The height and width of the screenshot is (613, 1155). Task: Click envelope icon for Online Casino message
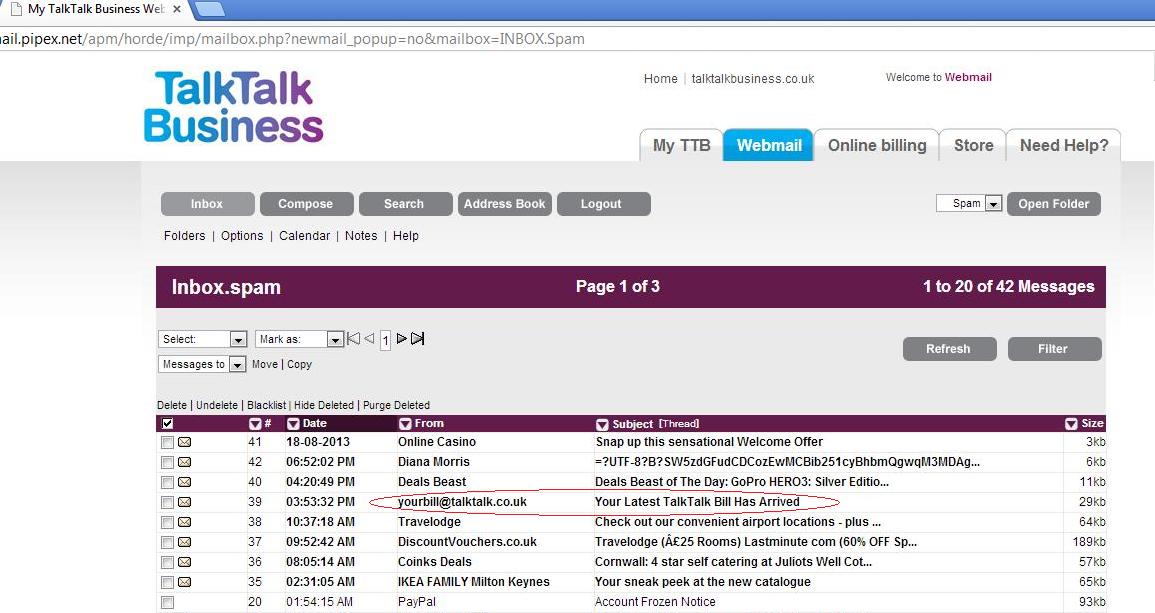click(185, 442)
